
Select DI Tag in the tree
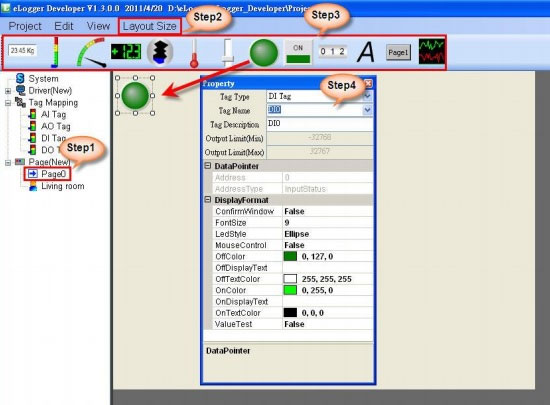(x=54, y=138)
